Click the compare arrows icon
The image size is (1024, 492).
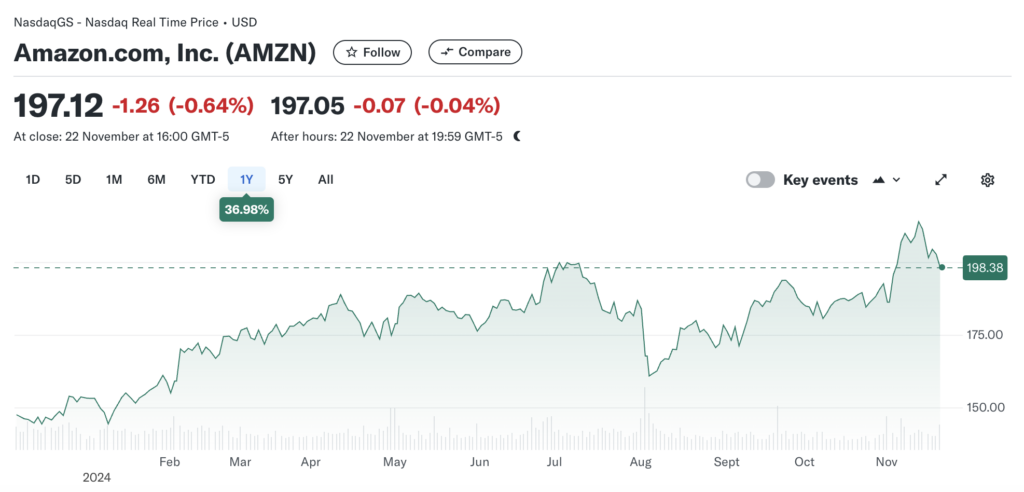(446, 52)
